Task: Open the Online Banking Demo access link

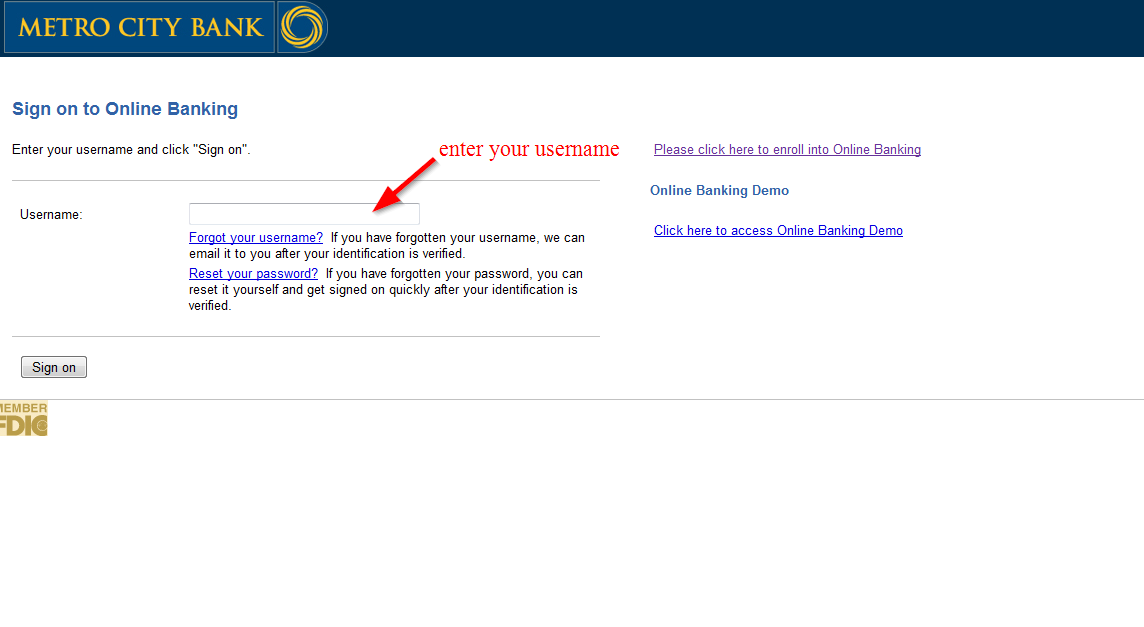Action: click(778, 231)
